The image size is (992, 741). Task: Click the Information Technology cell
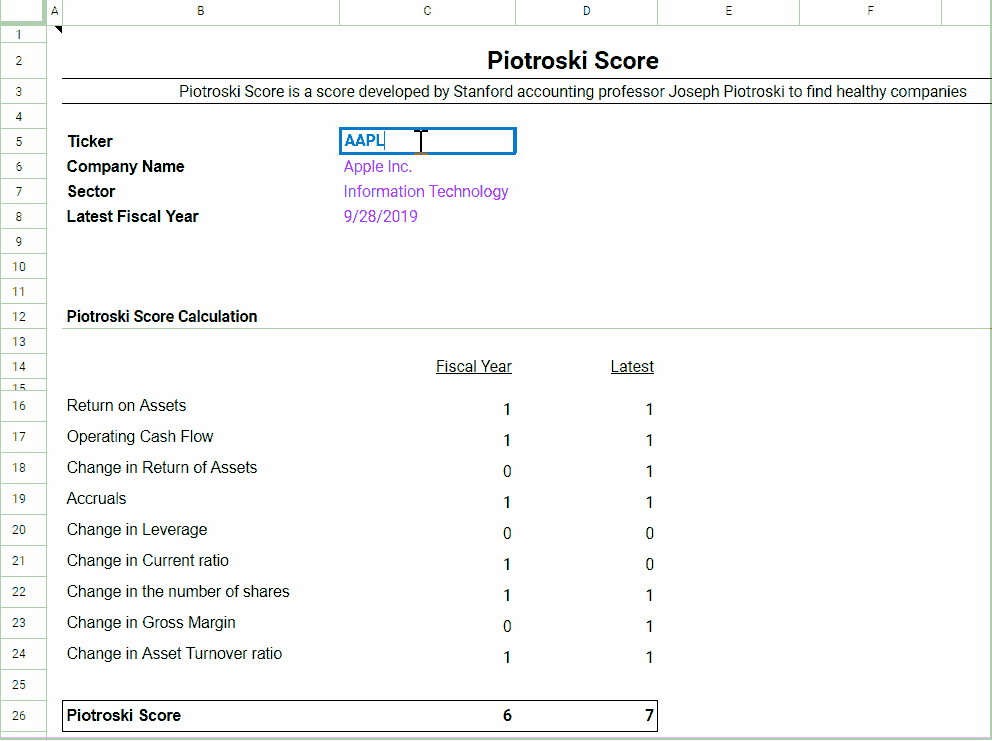[426, 191]
